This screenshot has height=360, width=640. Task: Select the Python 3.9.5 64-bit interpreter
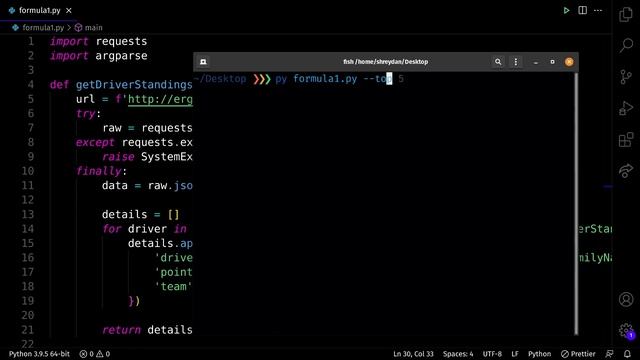(x=39, y=354)
